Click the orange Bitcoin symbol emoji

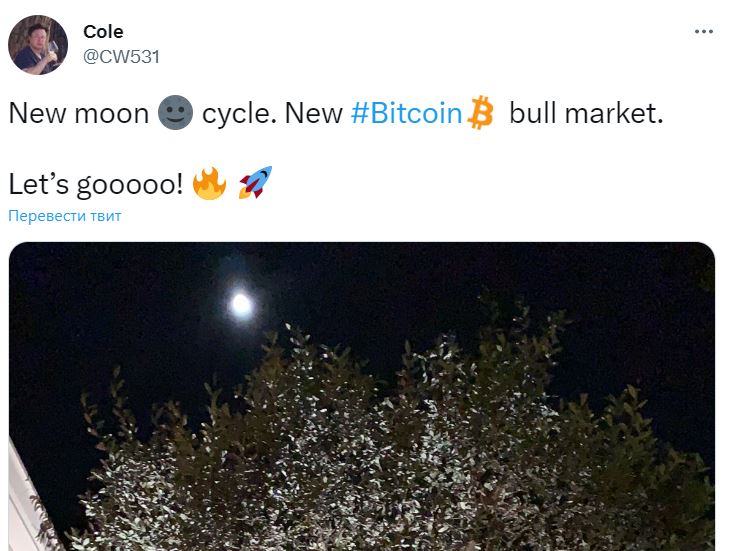point(480,113)
